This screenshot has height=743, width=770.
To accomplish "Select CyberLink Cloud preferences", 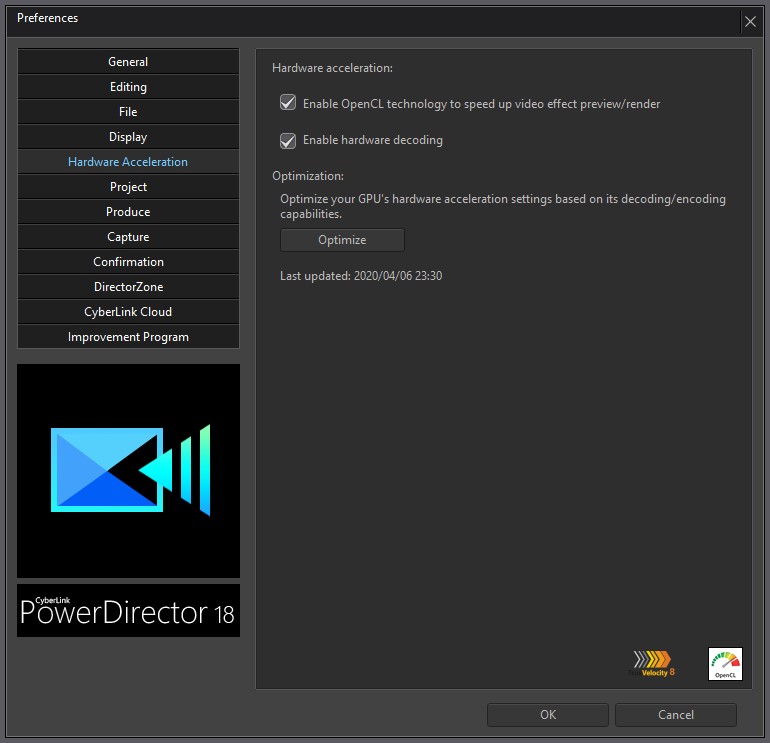I will pyautogui.click(x=128, y=312).
